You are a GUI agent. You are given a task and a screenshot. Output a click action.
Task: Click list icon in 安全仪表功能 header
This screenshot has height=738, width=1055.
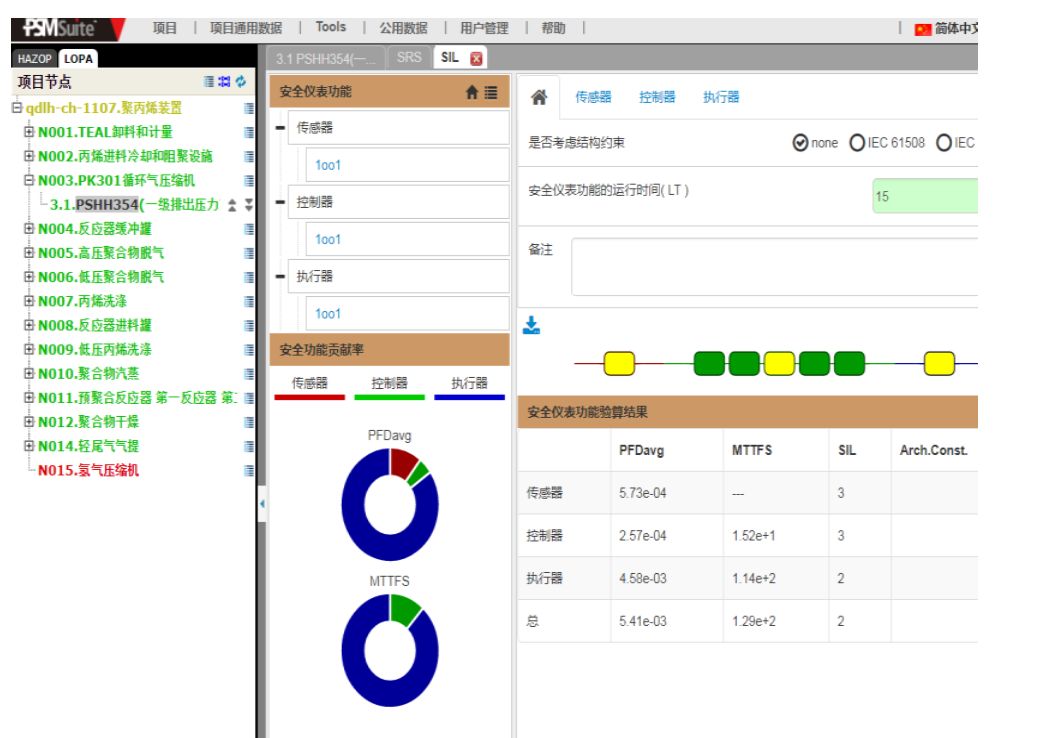[491, 92]
